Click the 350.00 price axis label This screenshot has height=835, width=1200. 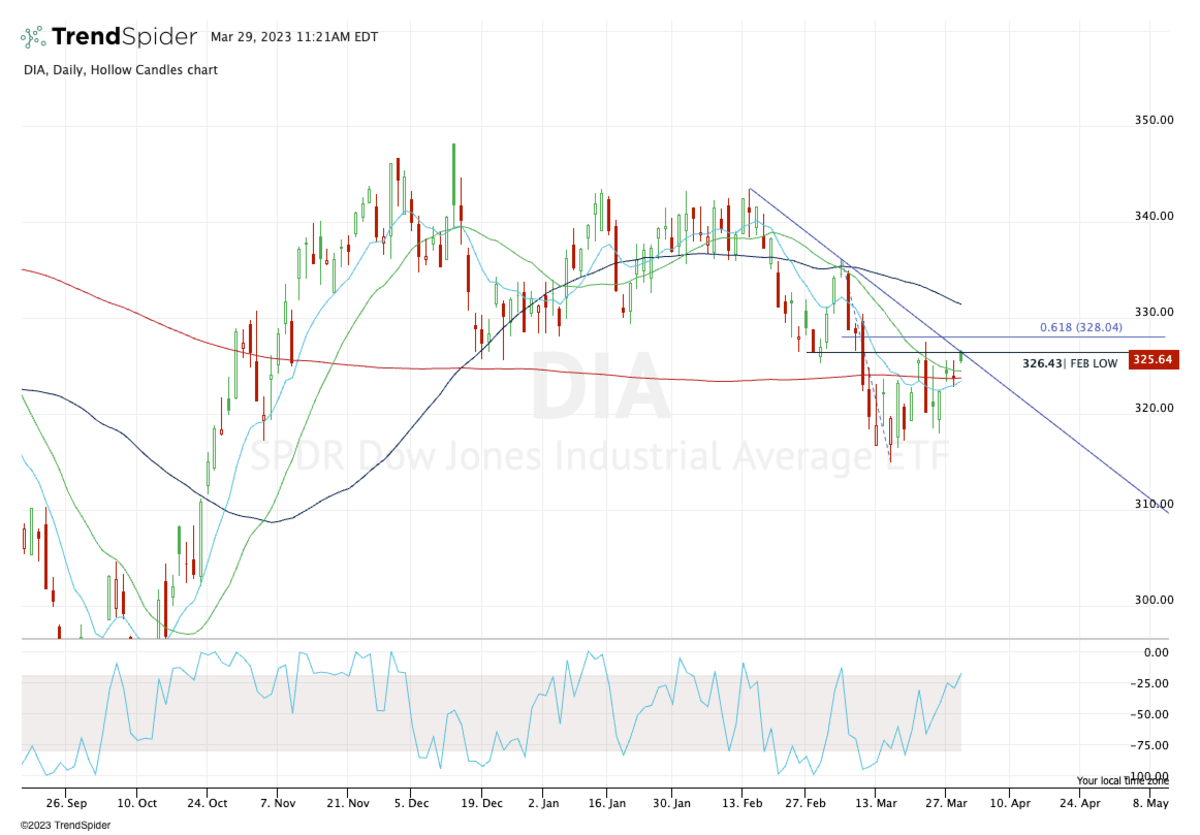(1154, 120)
